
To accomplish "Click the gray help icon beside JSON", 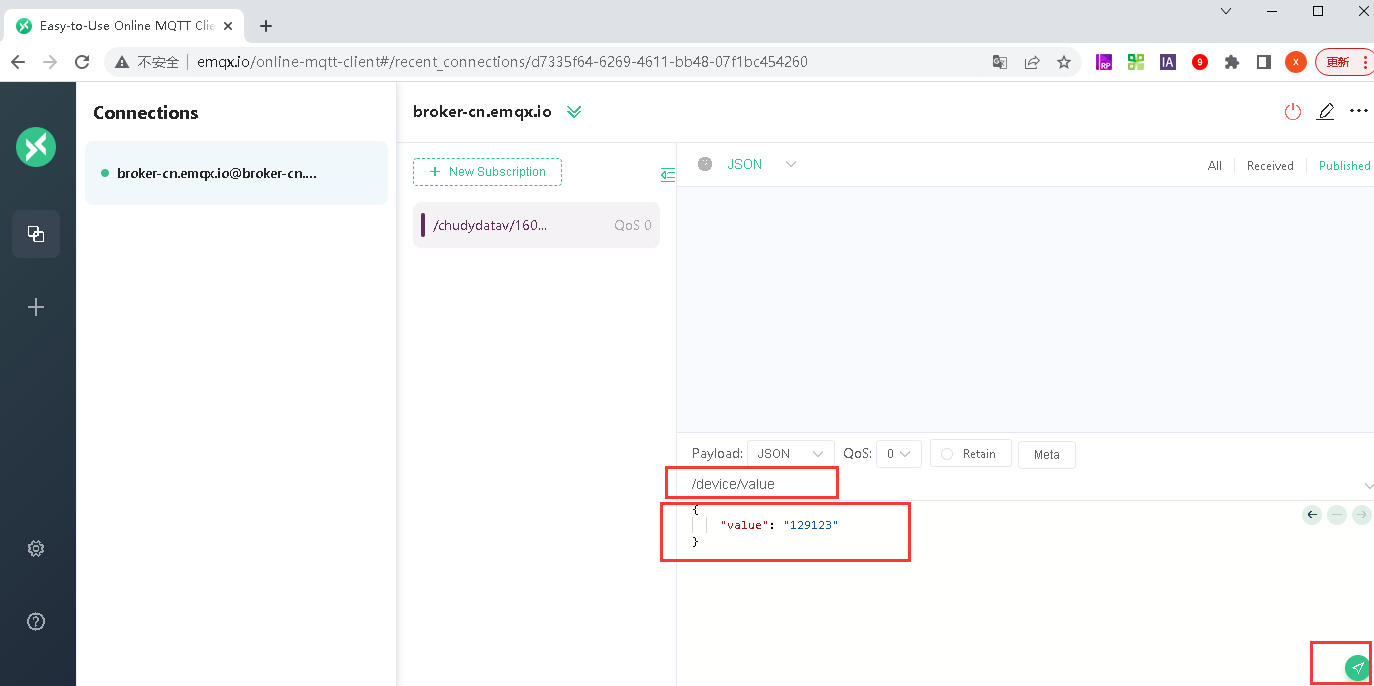I will (705, 164).
